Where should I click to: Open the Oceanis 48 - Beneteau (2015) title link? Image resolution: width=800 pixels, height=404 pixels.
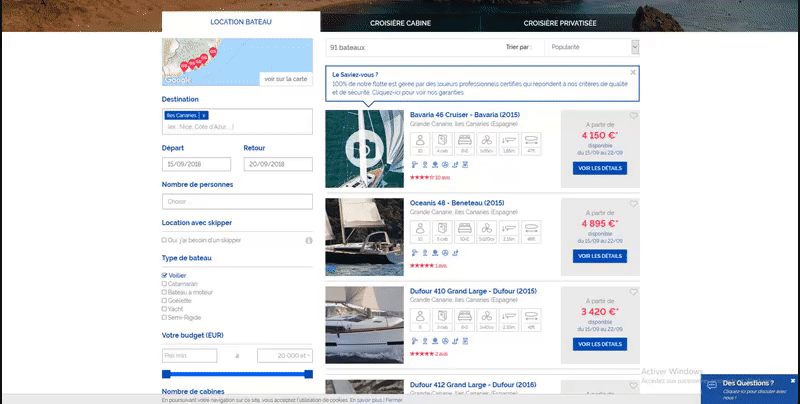point(457,203)
